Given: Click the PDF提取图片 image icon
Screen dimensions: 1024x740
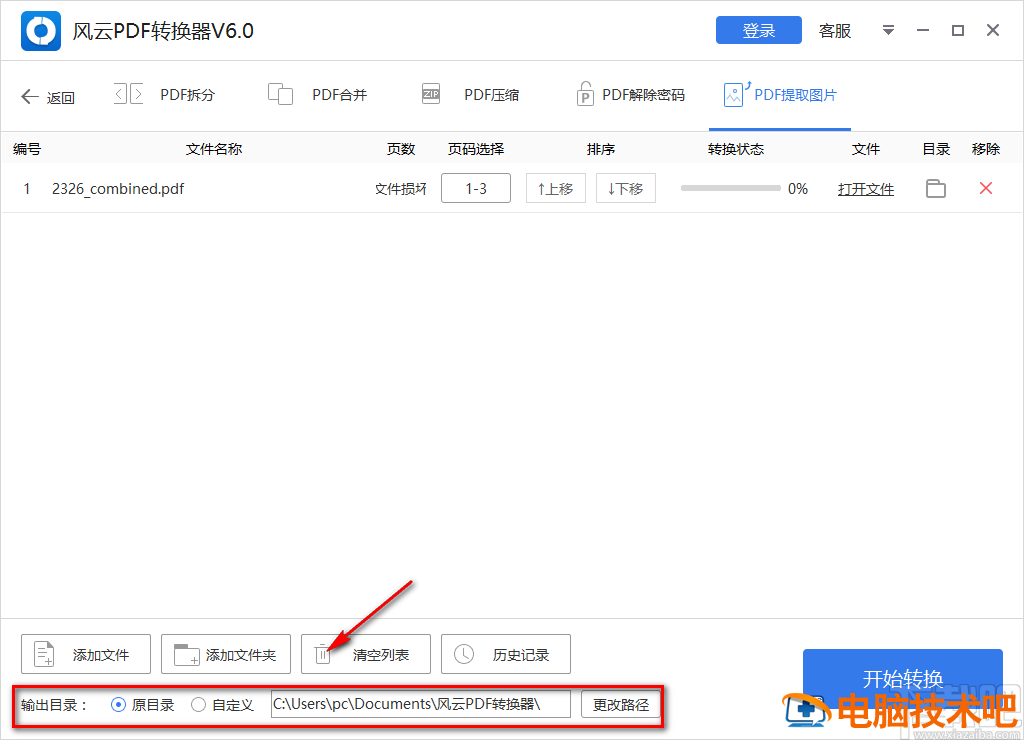Looking at the screenshot, I should pos(736,93).
